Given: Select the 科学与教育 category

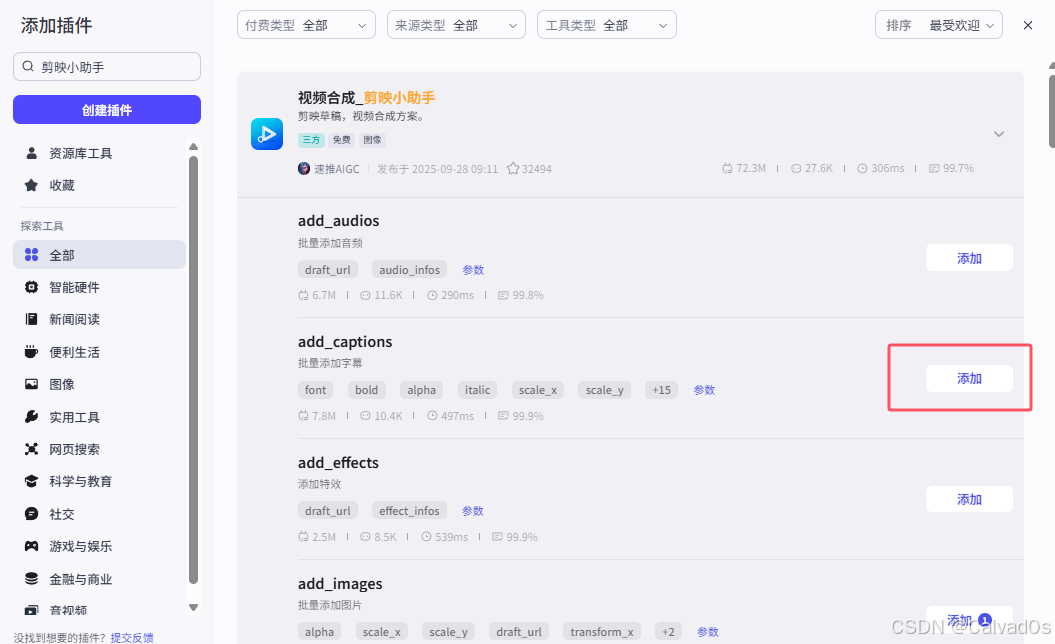Looking at the screenshot, I should (99, 481).
